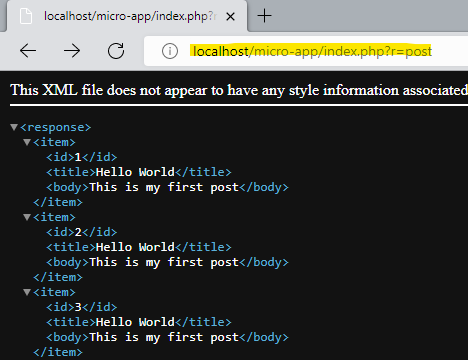Open site information icon in address bar

170,51
